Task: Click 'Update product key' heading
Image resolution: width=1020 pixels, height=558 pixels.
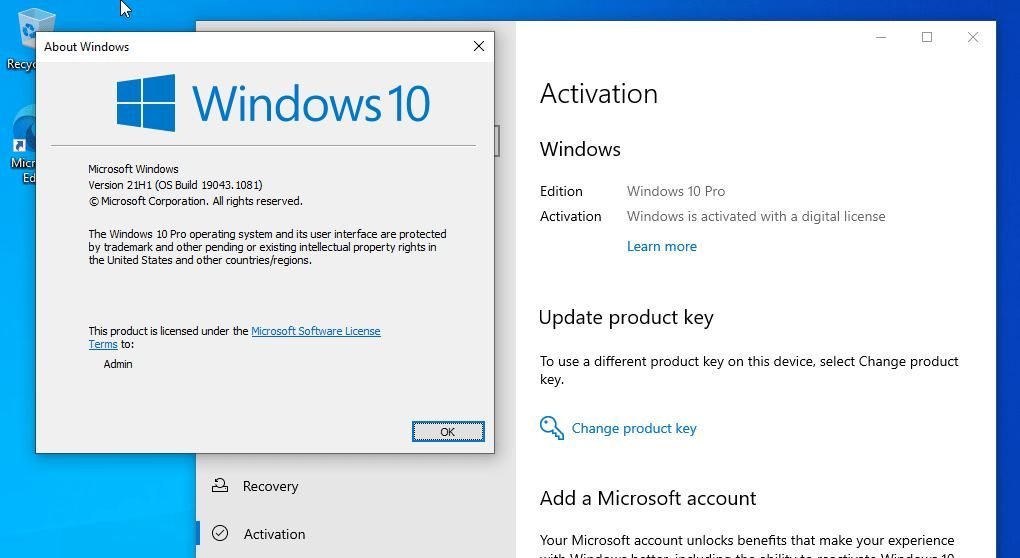Action: [626, 317]
